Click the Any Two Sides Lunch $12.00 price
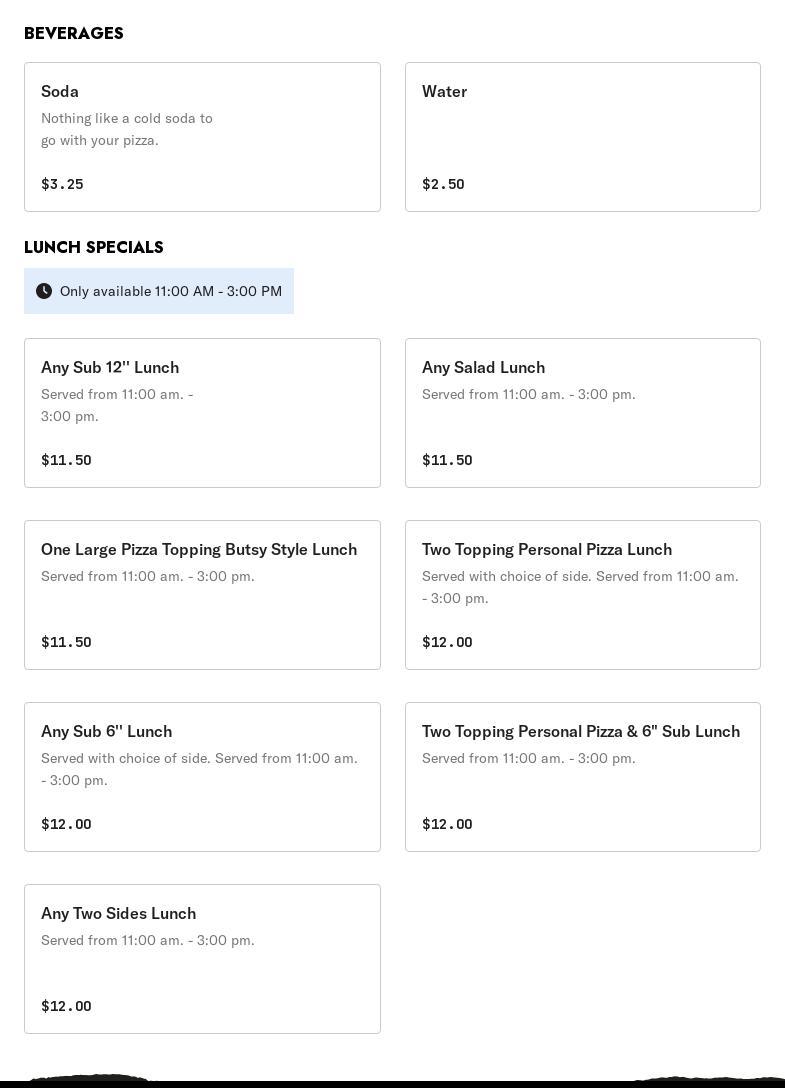The width and height of the screenshot is (785, 1088). click(66, 1006)
